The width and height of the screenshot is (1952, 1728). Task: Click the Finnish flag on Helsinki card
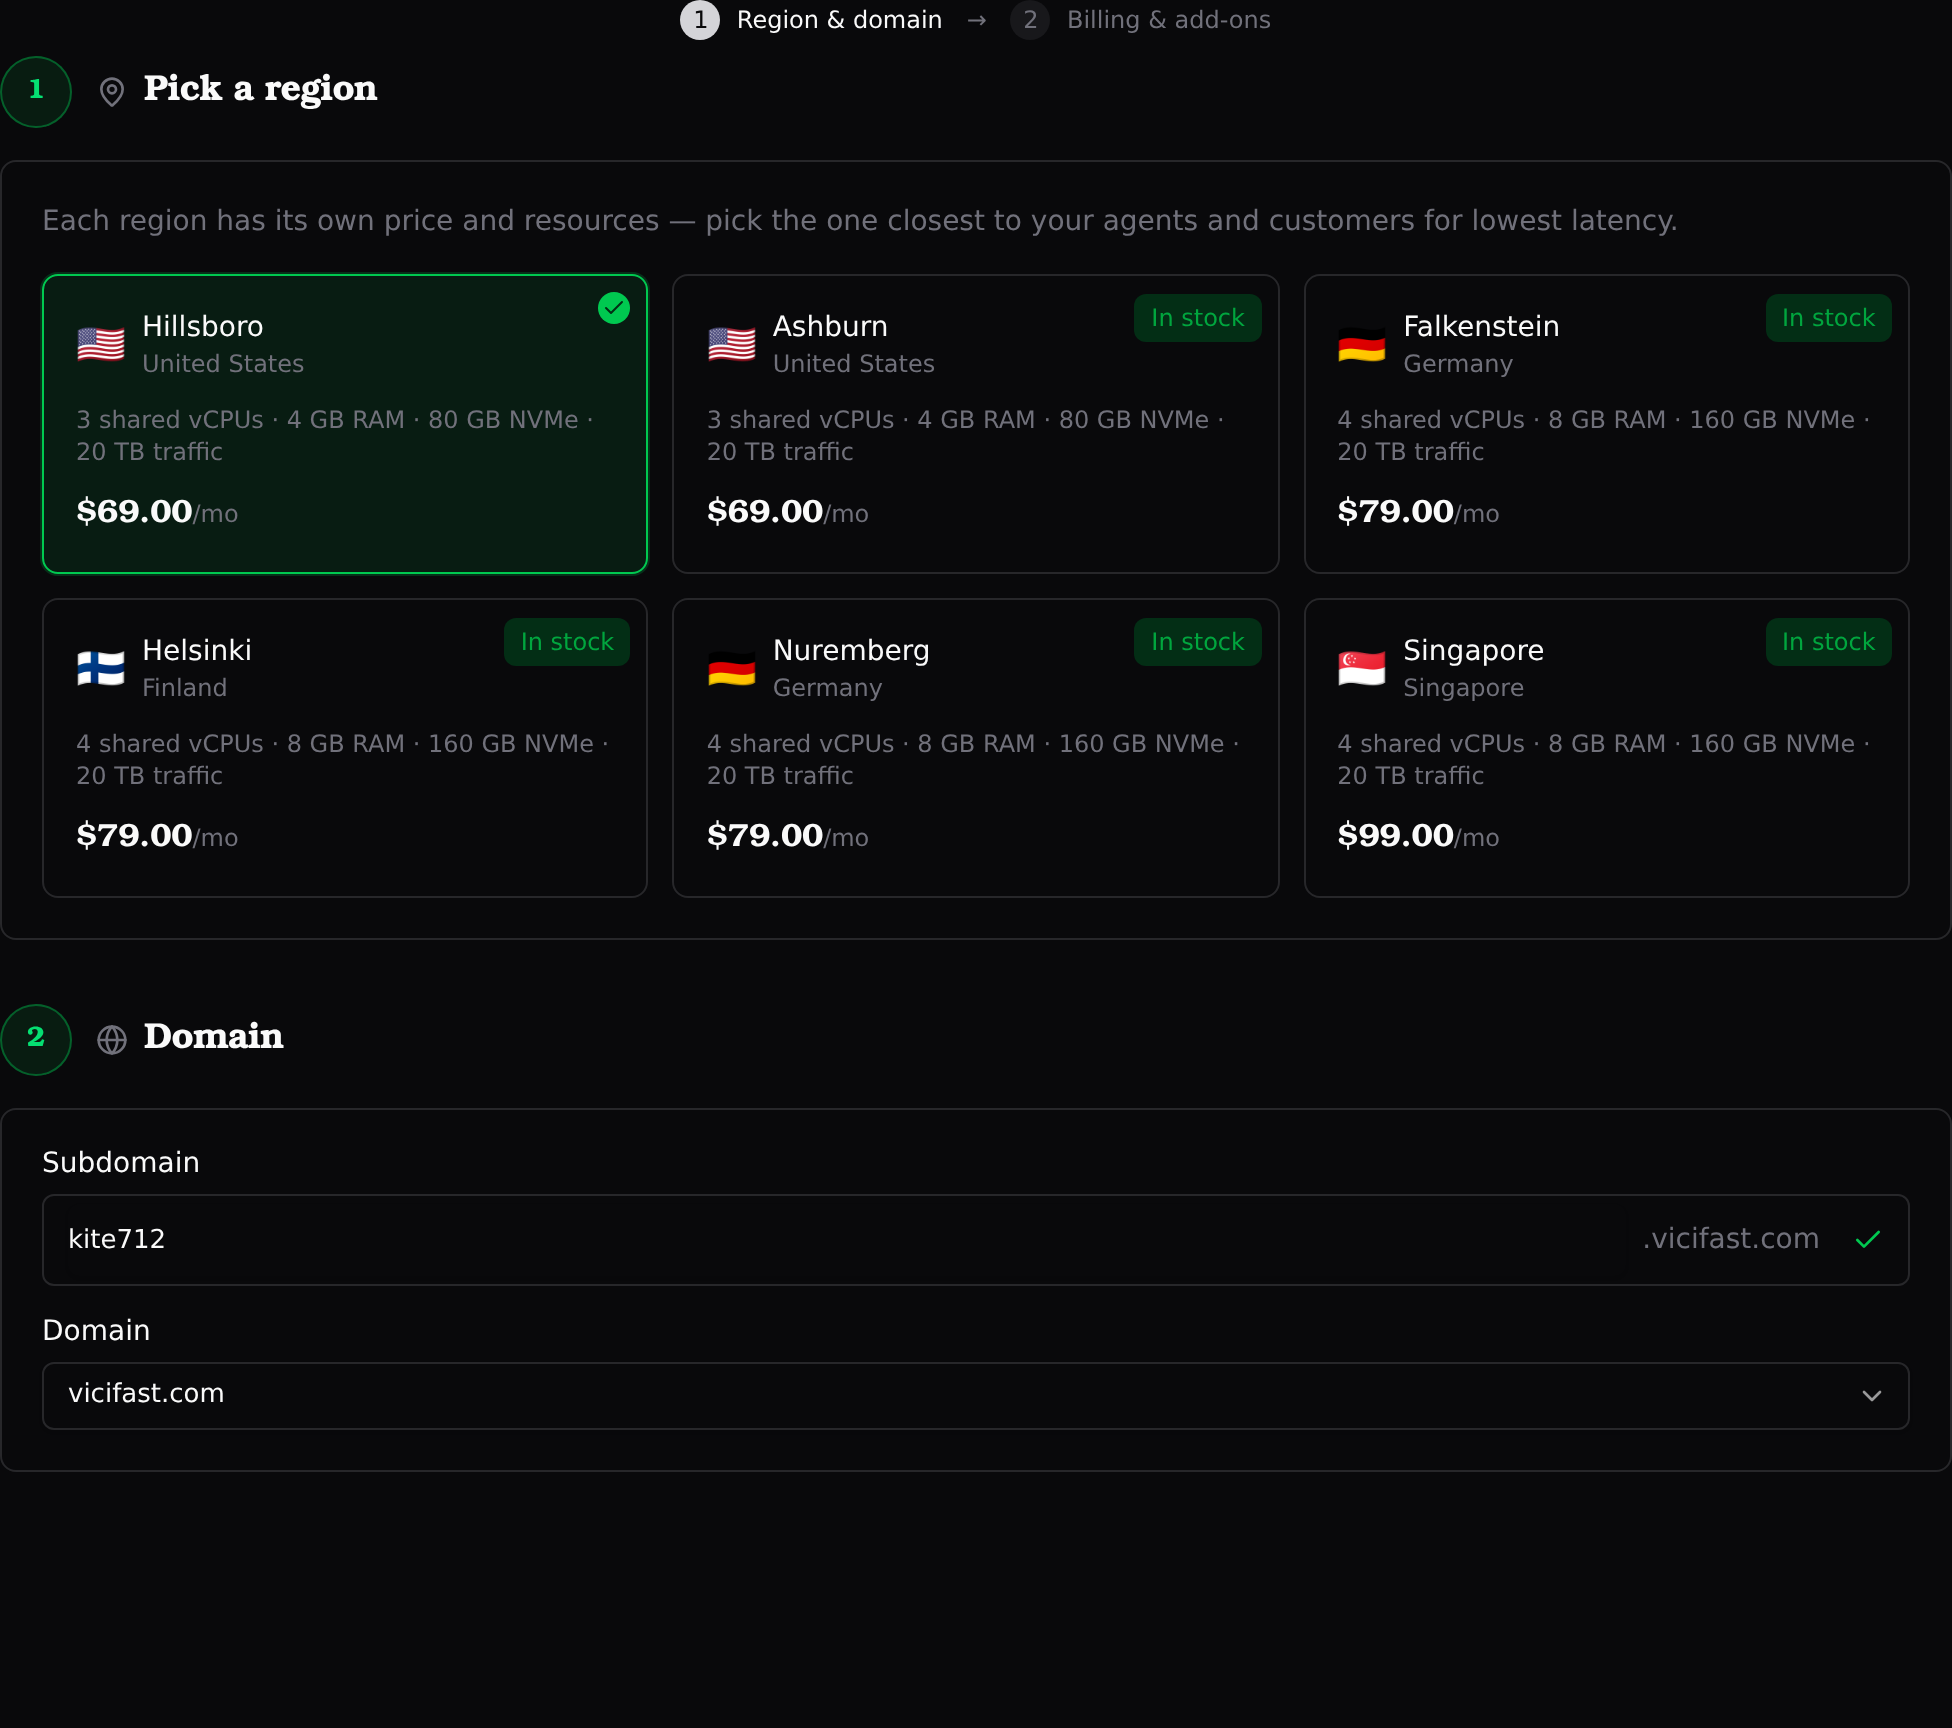point(101,669)
